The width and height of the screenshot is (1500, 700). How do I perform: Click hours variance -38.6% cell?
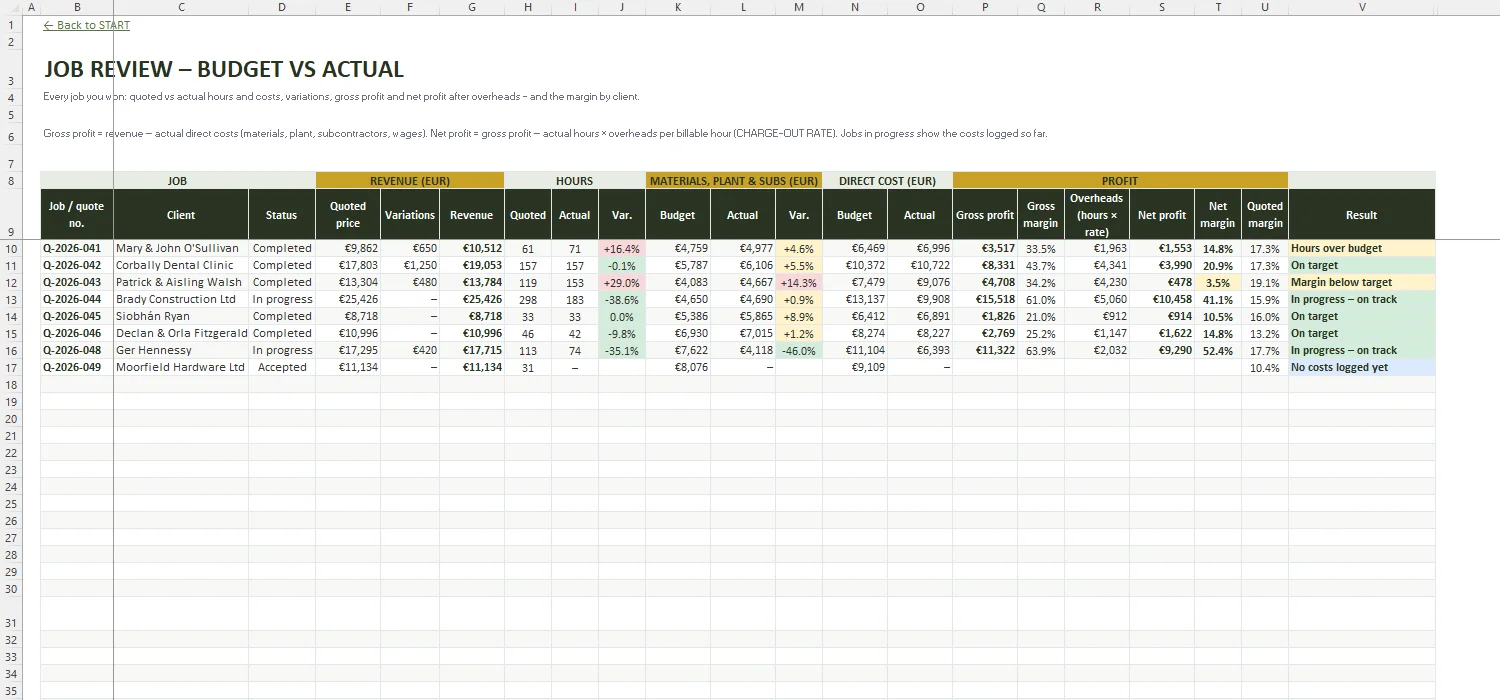(622, 299)
